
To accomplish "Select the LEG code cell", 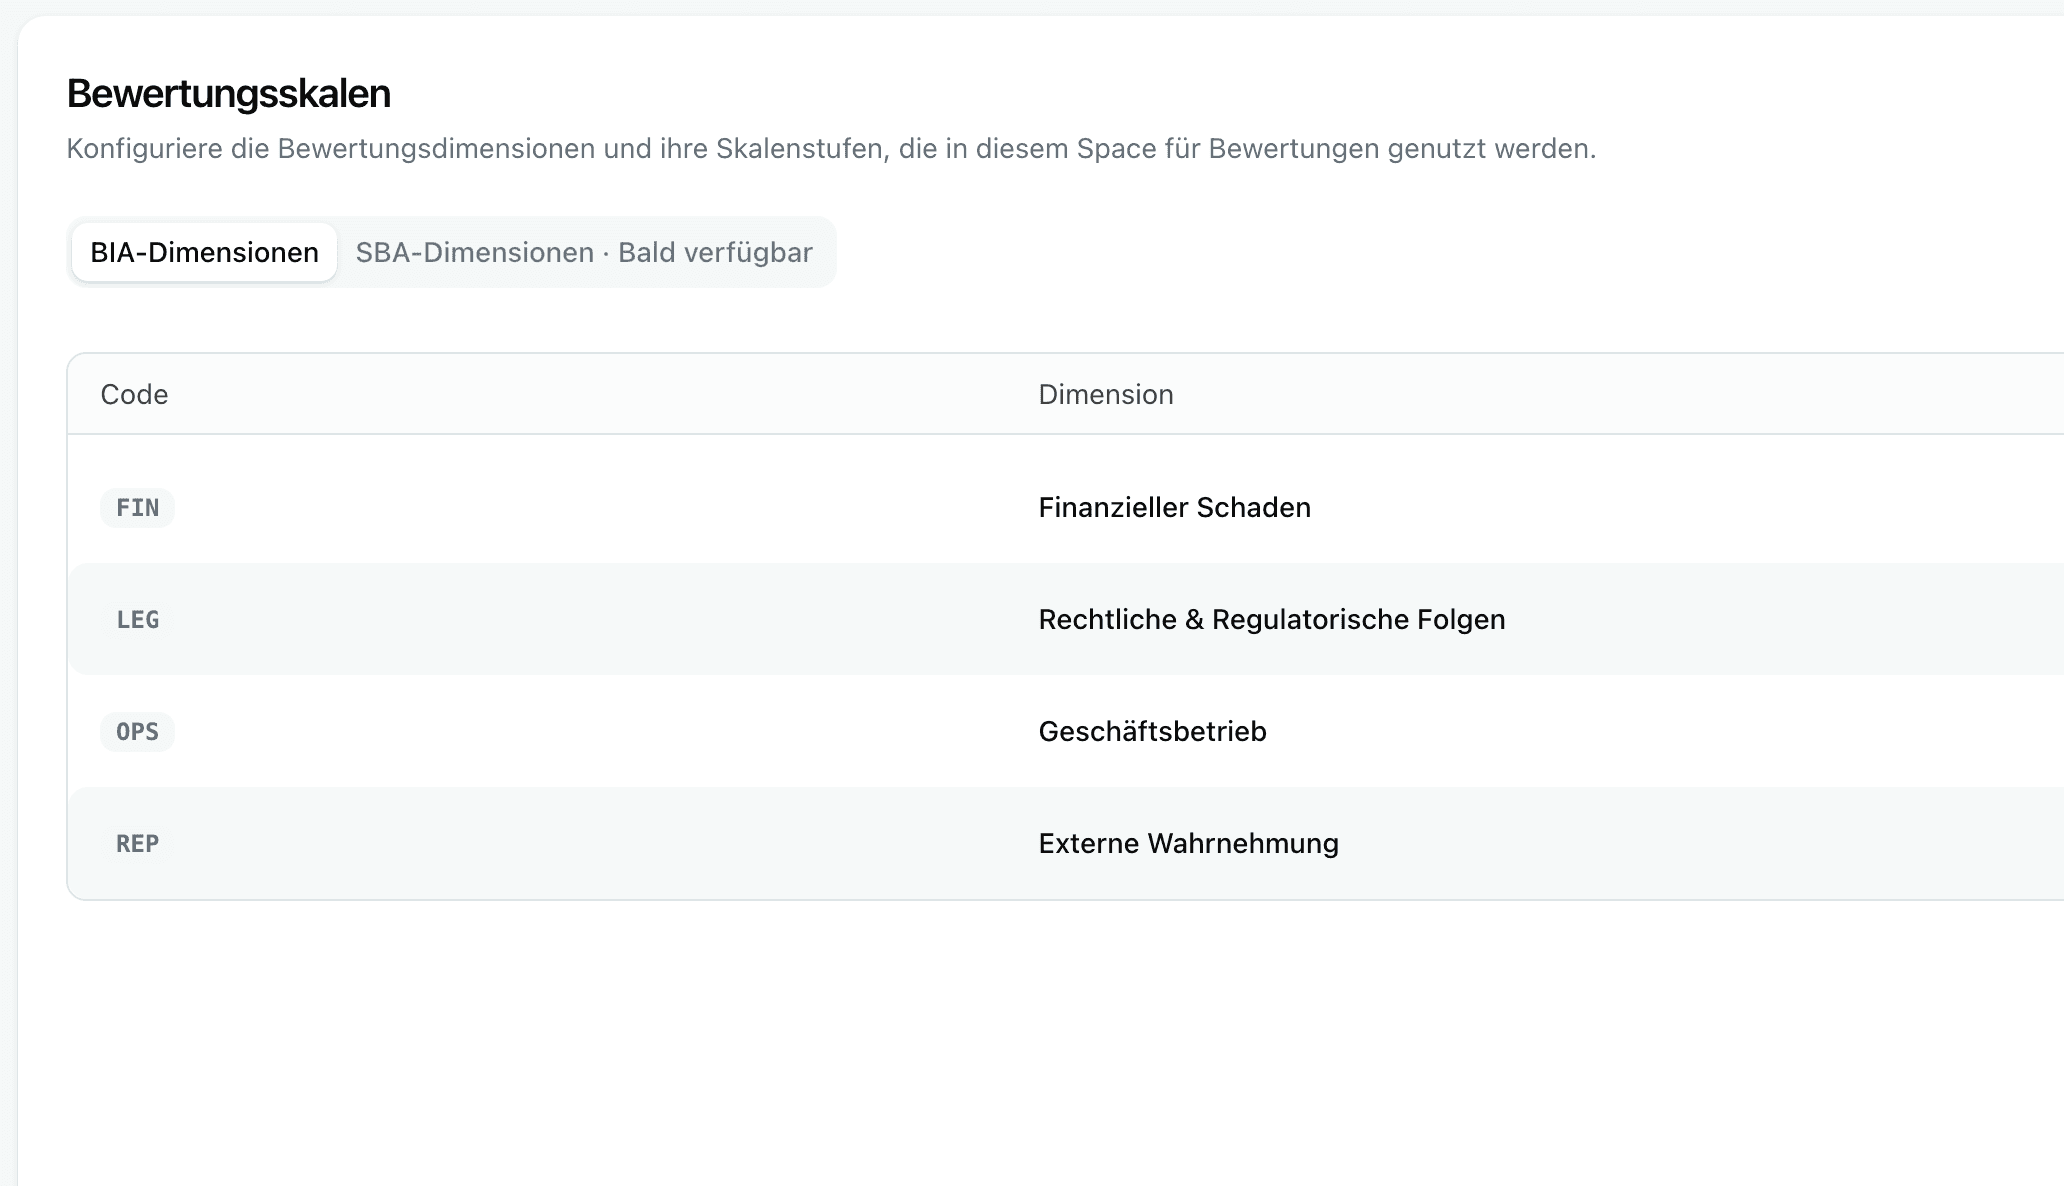I will [137, 620].
